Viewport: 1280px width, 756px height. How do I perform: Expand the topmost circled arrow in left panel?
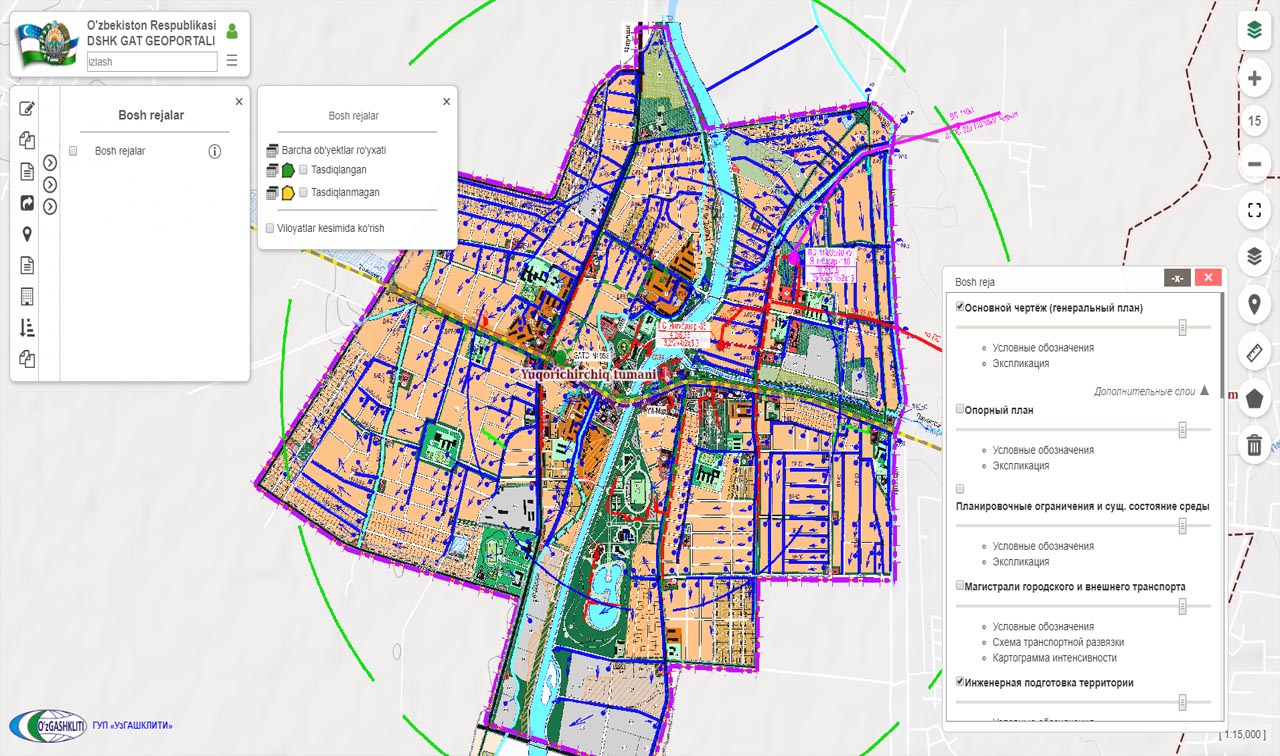pyautogui.click(x=50, y=163)
